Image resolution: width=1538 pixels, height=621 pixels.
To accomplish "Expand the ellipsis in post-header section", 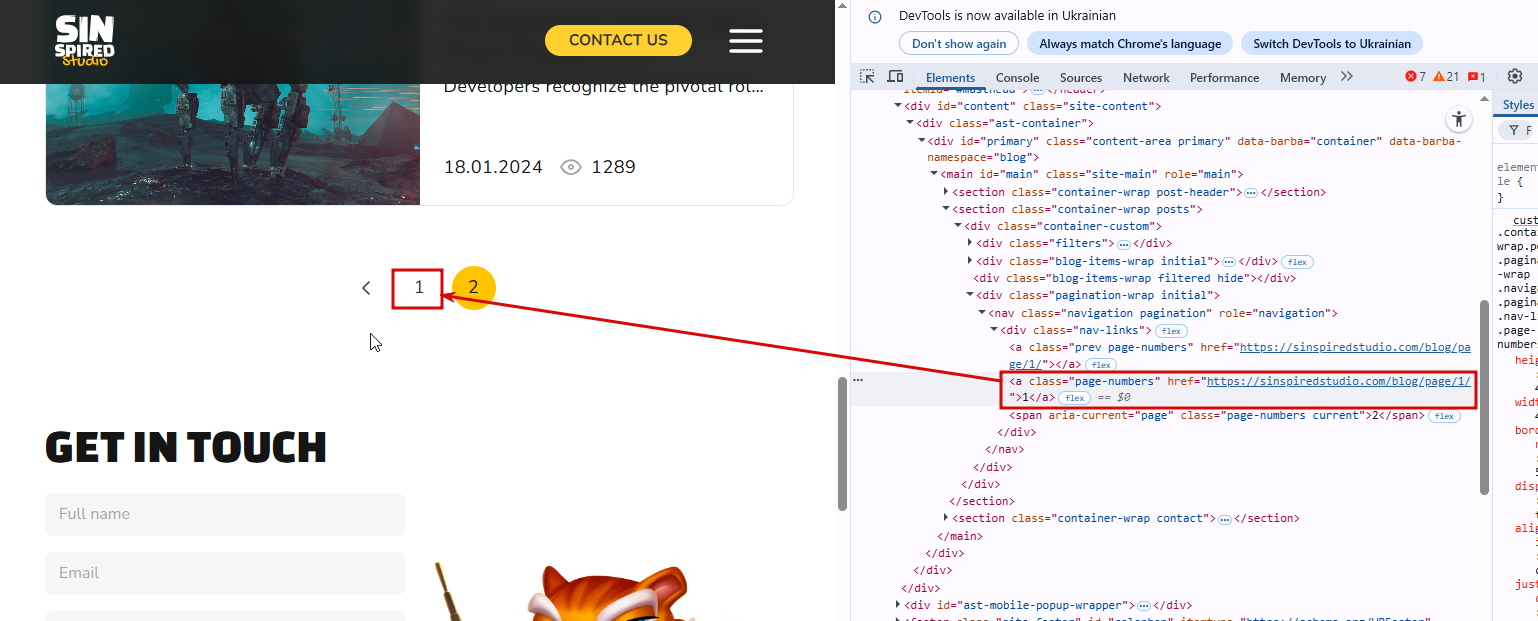I will pos(1250,193).
